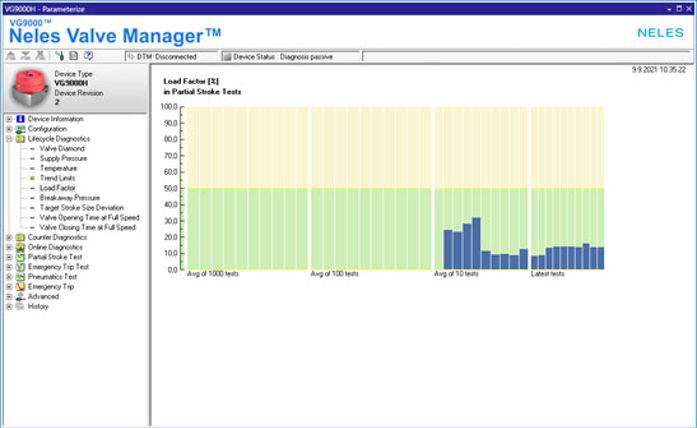Click the 'Latest tests' chart label
The height and width of the screenshot is (428, 697).
click(x=548, y=274)
